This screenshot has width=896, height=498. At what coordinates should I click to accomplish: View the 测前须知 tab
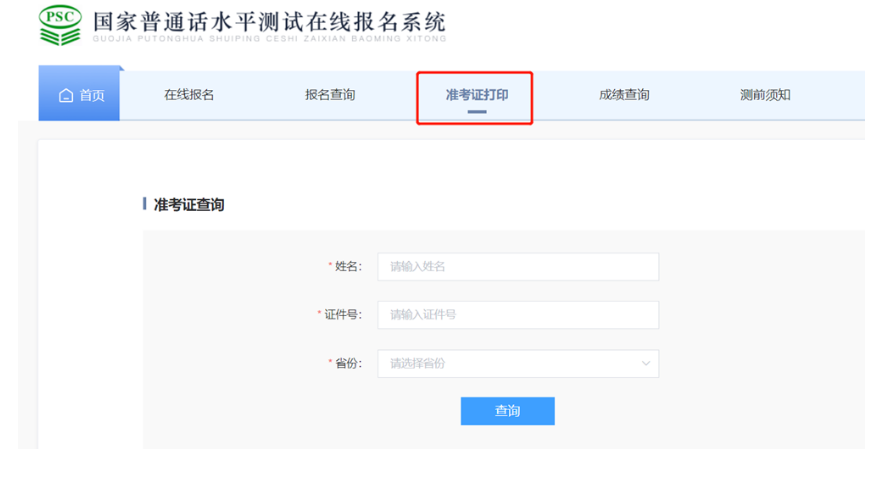(x=765, y=95)
